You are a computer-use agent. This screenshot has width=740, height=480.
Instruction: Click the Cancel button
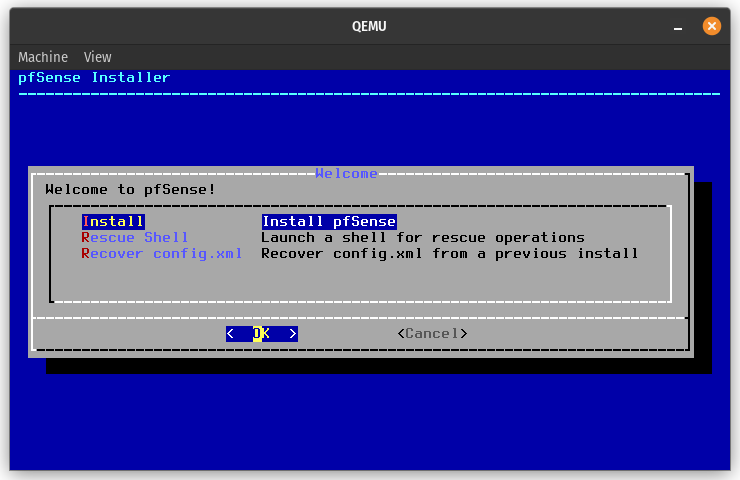[x=432, y=334]
